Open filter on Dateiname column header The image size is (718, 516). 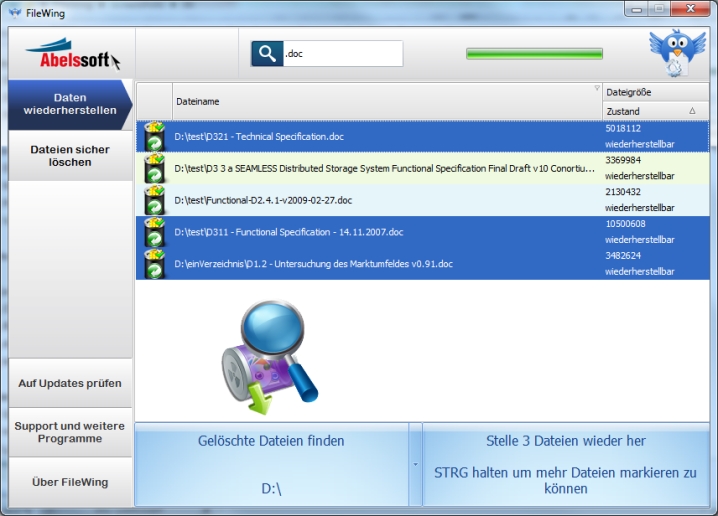tap(597, 89)
